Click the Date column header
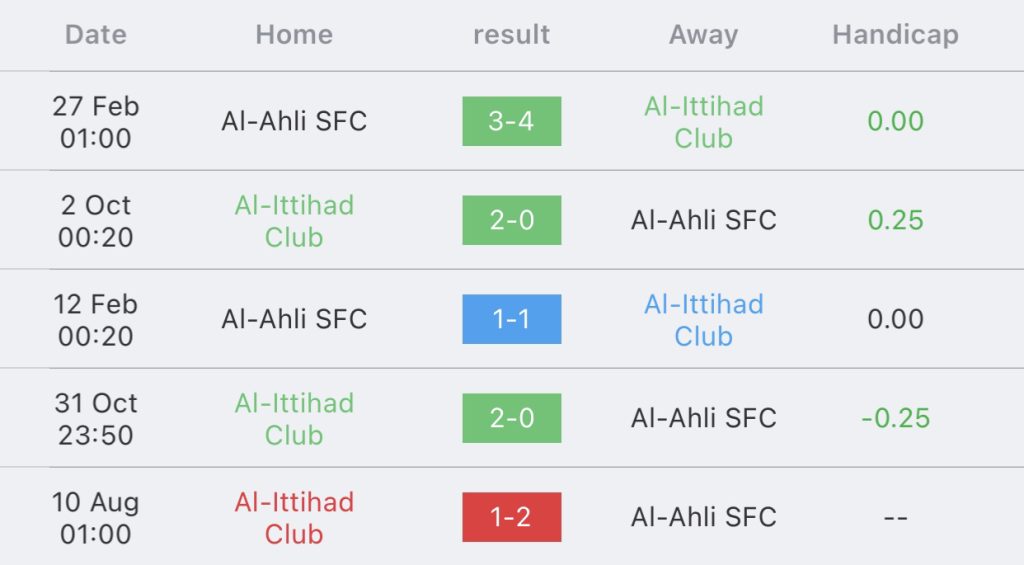1024x565 pixels. click(x=95, y=35)
